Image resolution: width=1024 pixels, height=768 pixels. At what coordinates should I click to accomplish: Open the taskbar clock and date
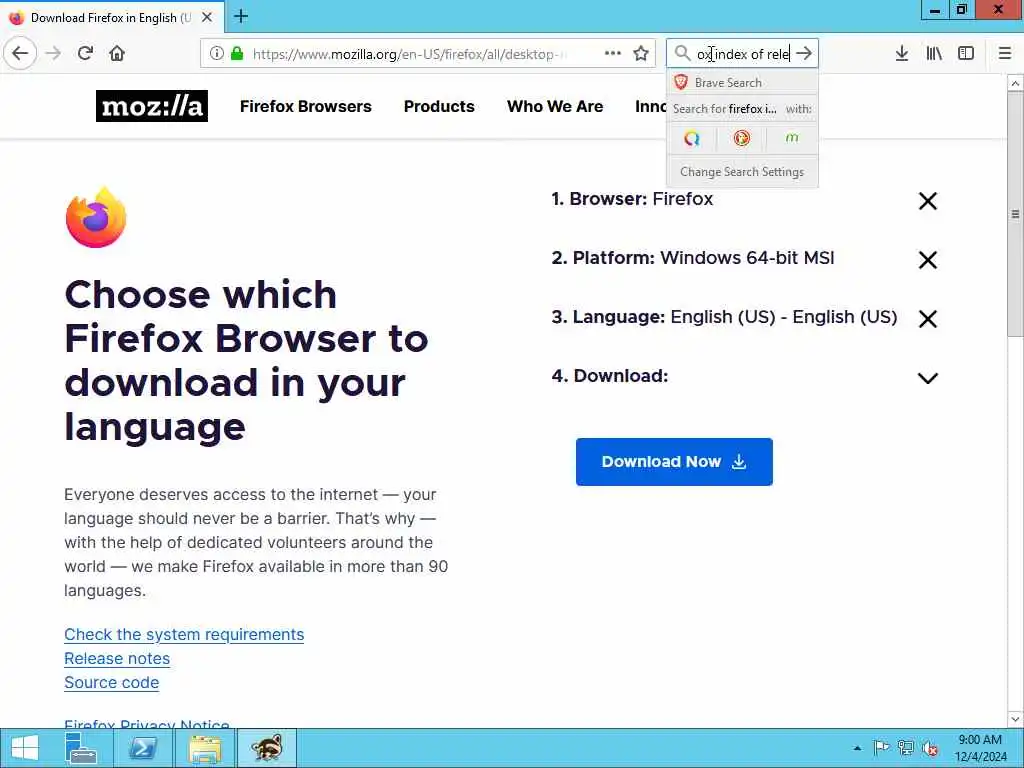980,748
